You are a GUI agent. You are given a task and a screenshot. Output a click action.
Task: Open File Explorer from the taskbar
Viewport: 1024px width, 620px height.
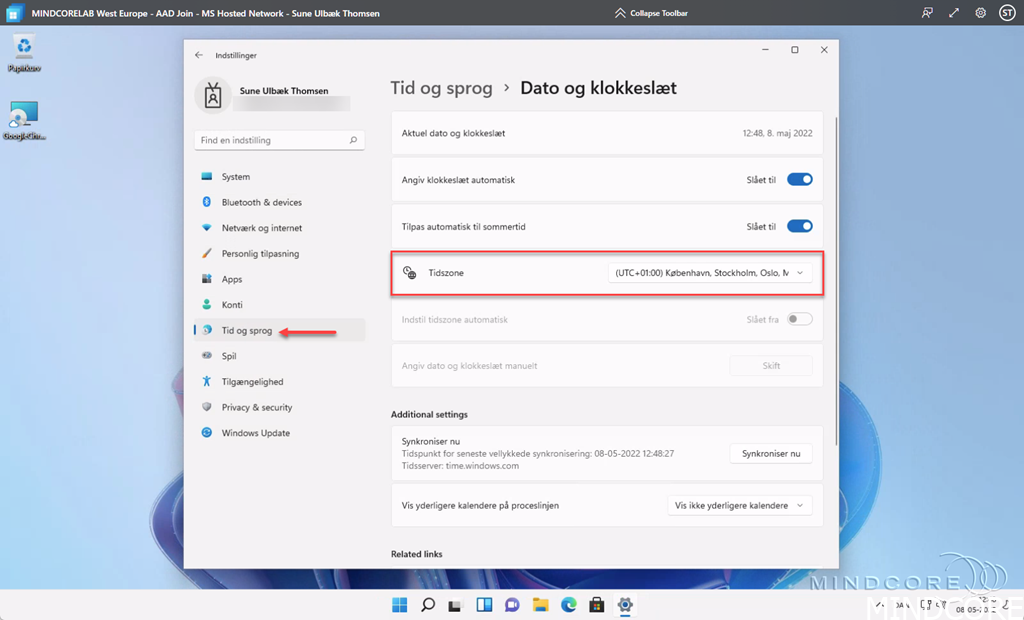pyautogui.click(x=541, y=604)
